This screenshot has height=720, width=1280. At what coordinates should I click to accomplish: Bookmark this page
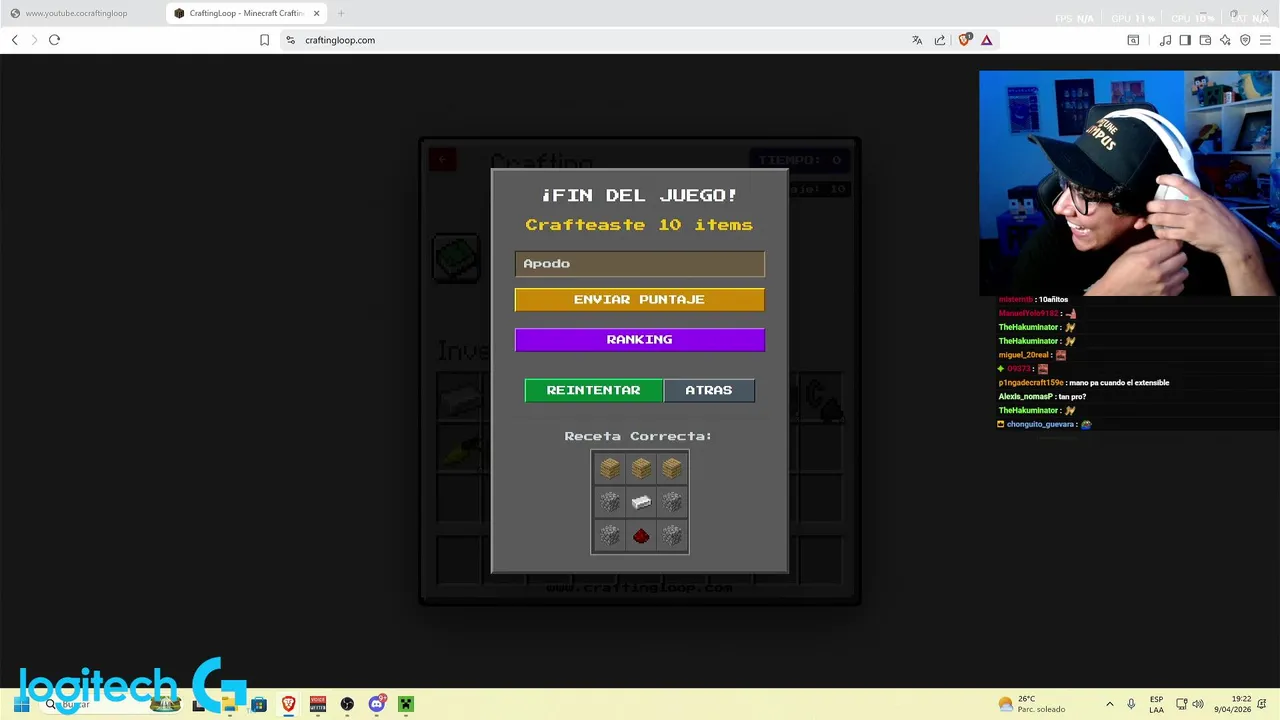pyautogui.click(x=264, y=40)
